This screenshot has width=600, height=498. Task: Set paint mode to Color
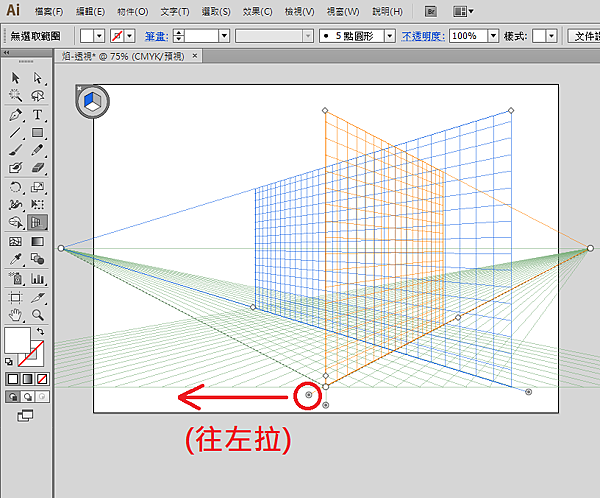point(13,379)
